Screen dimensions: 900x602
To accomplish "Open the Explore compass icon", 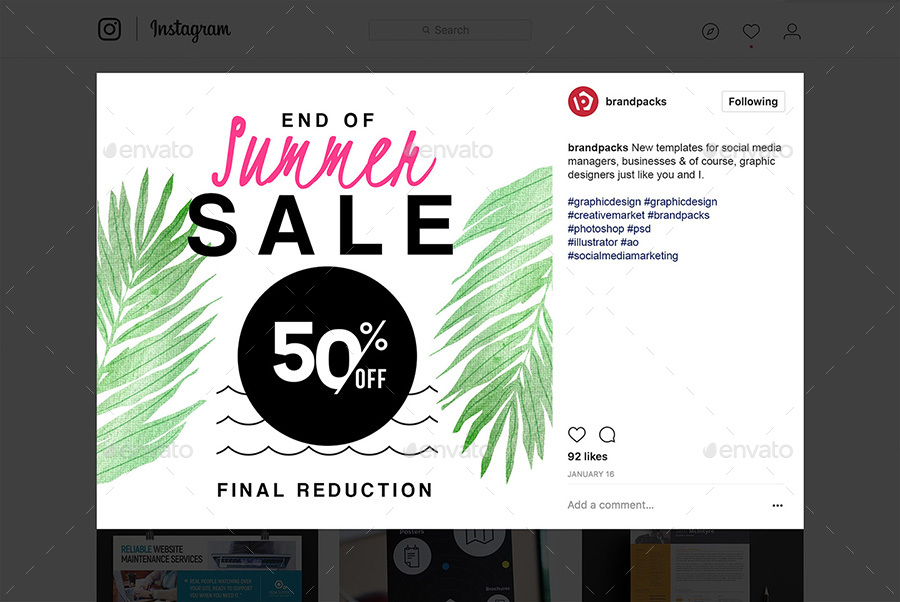I will [710, 31].
